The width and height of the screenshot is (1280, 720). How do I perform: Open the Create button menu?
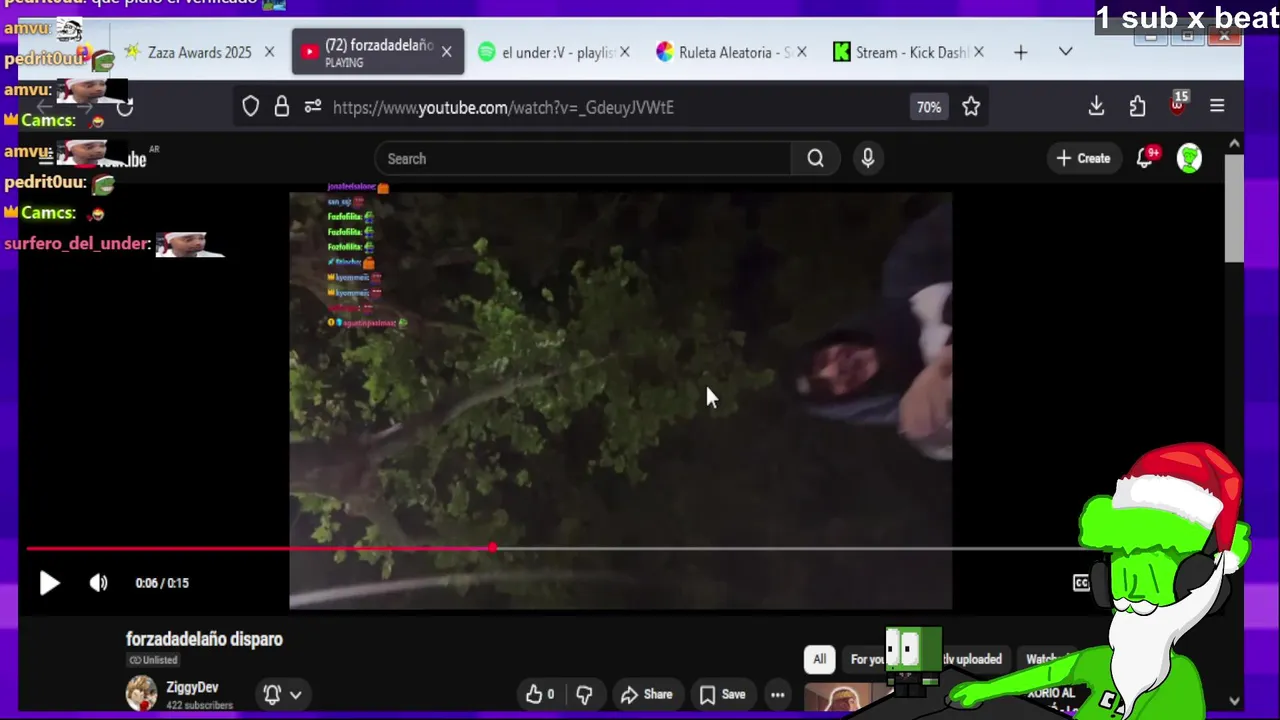pyautogui.click(x=1083, y=158)
